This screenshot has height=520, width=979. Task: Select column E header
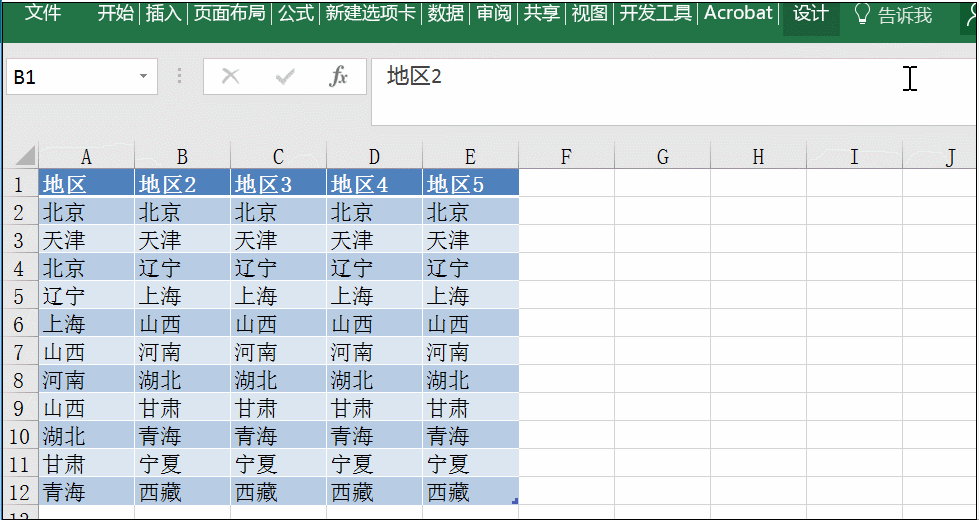coord(470,156)
